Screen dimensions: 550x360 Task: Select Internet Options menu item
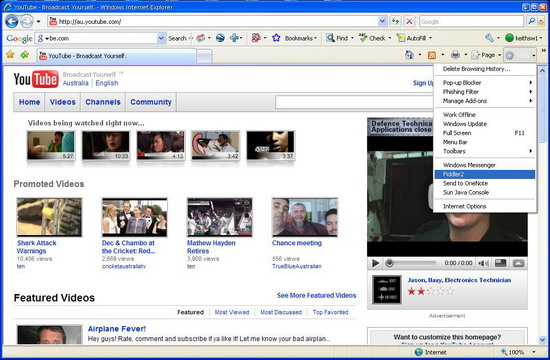pyautogui.click(x=485, y=206)
